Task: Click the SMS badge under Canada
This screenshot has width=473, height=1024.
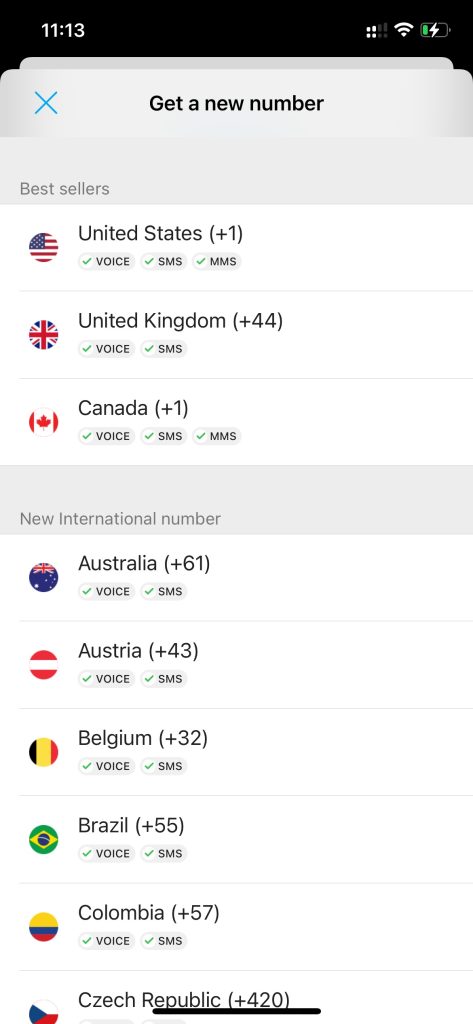Action: pyautogui.click(x=163, y=436)
